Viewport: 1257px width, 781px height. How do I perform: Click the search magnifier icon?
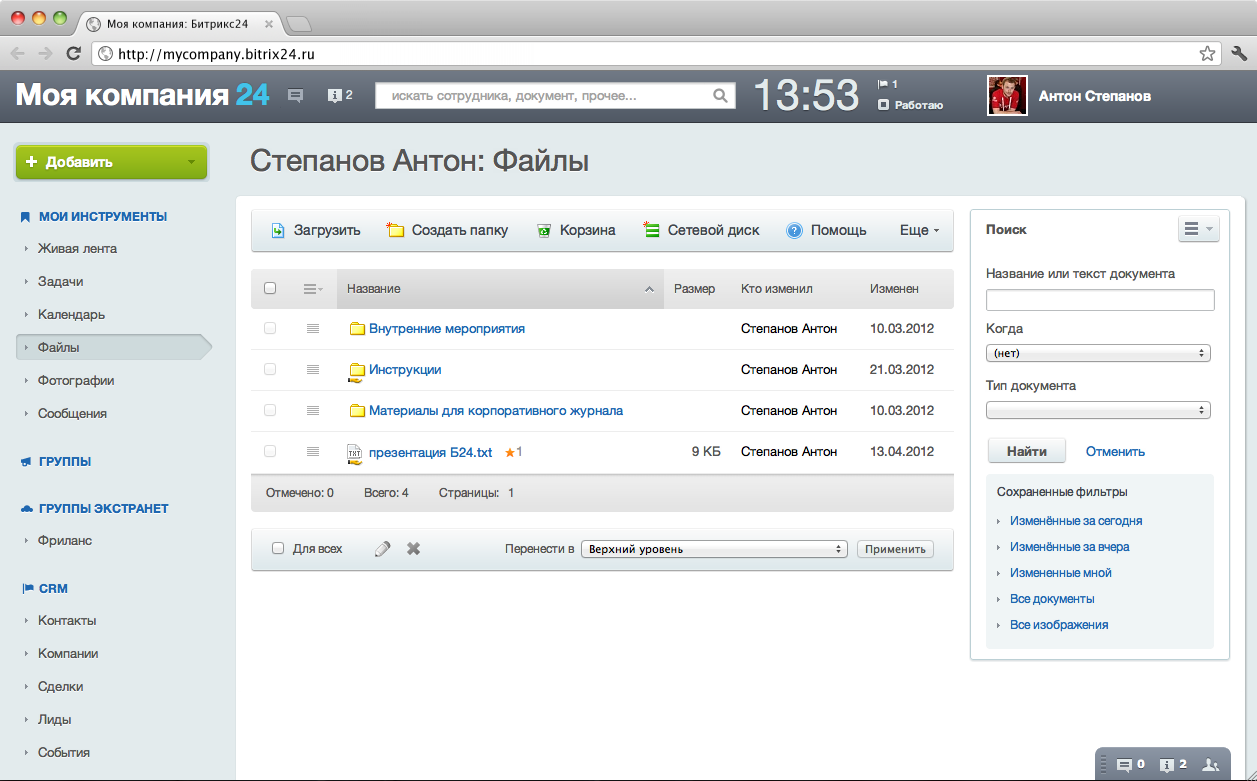click(720, 96)
